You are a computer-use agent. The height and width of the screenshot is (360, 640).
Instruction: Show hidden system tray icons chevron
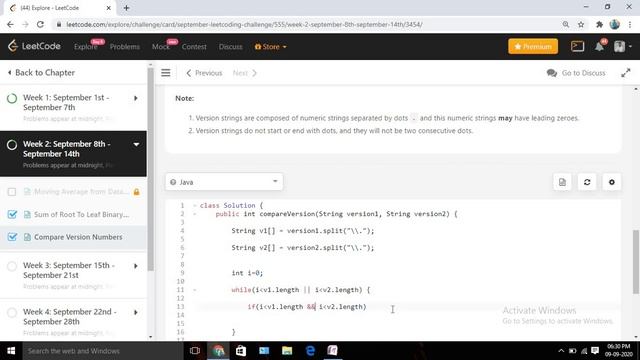(x=561, y=351)
